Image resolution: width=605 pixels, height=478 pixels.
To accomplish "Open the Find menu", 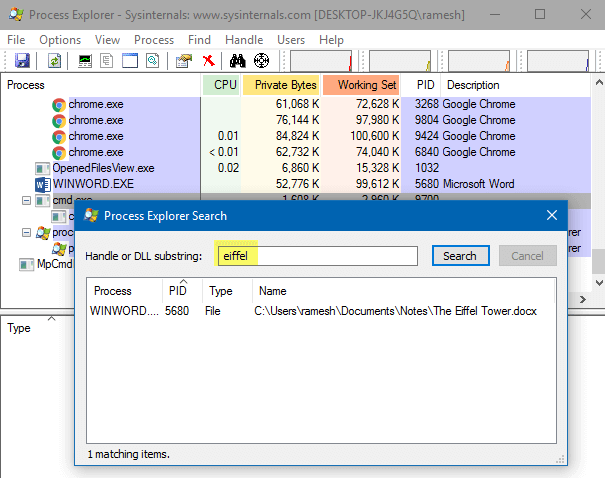I will point(199,40).
